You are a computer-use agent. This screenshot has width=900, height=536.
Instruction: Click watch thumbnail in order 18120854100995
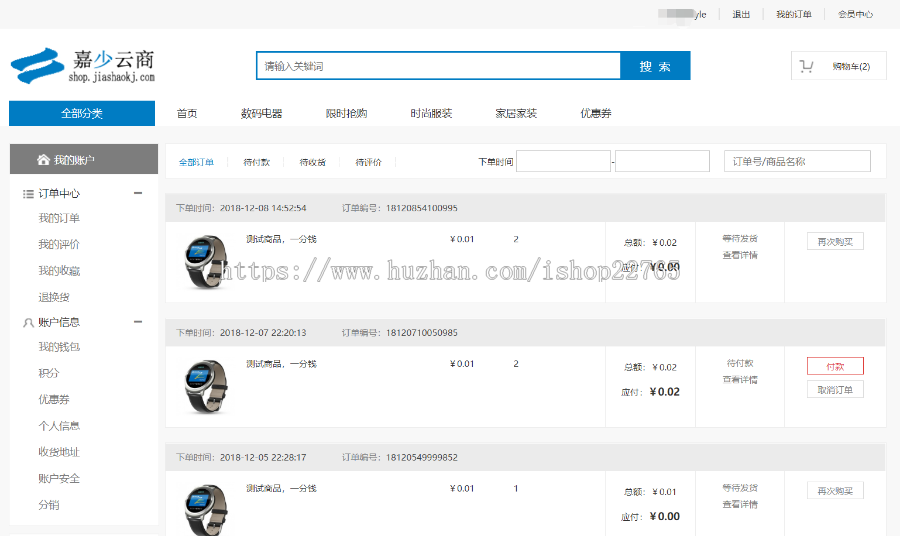click(x=206, y=262)
